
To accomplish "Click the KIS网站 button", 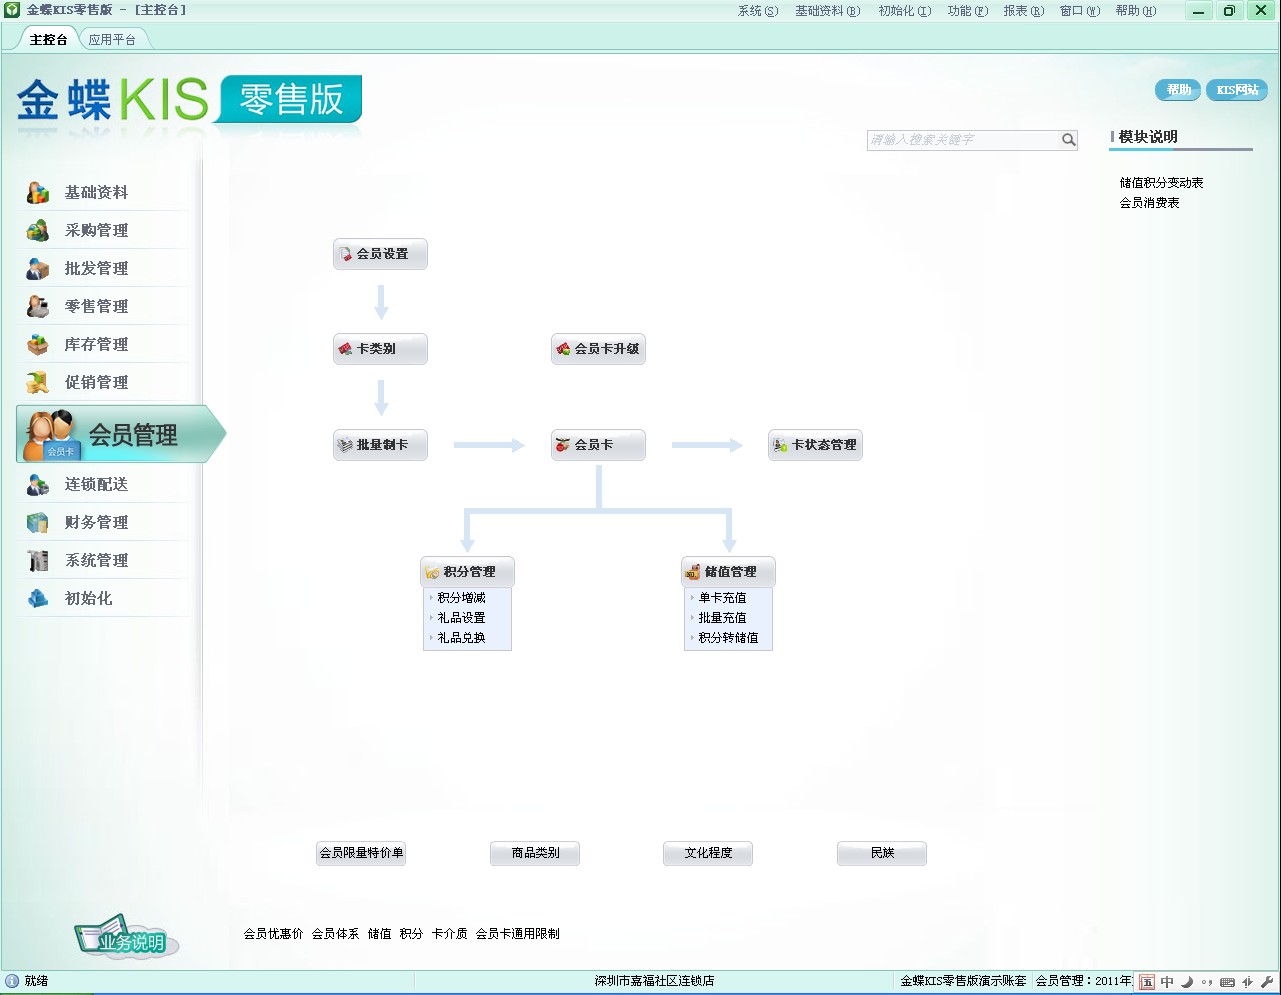I will (x=1237, y=90).
